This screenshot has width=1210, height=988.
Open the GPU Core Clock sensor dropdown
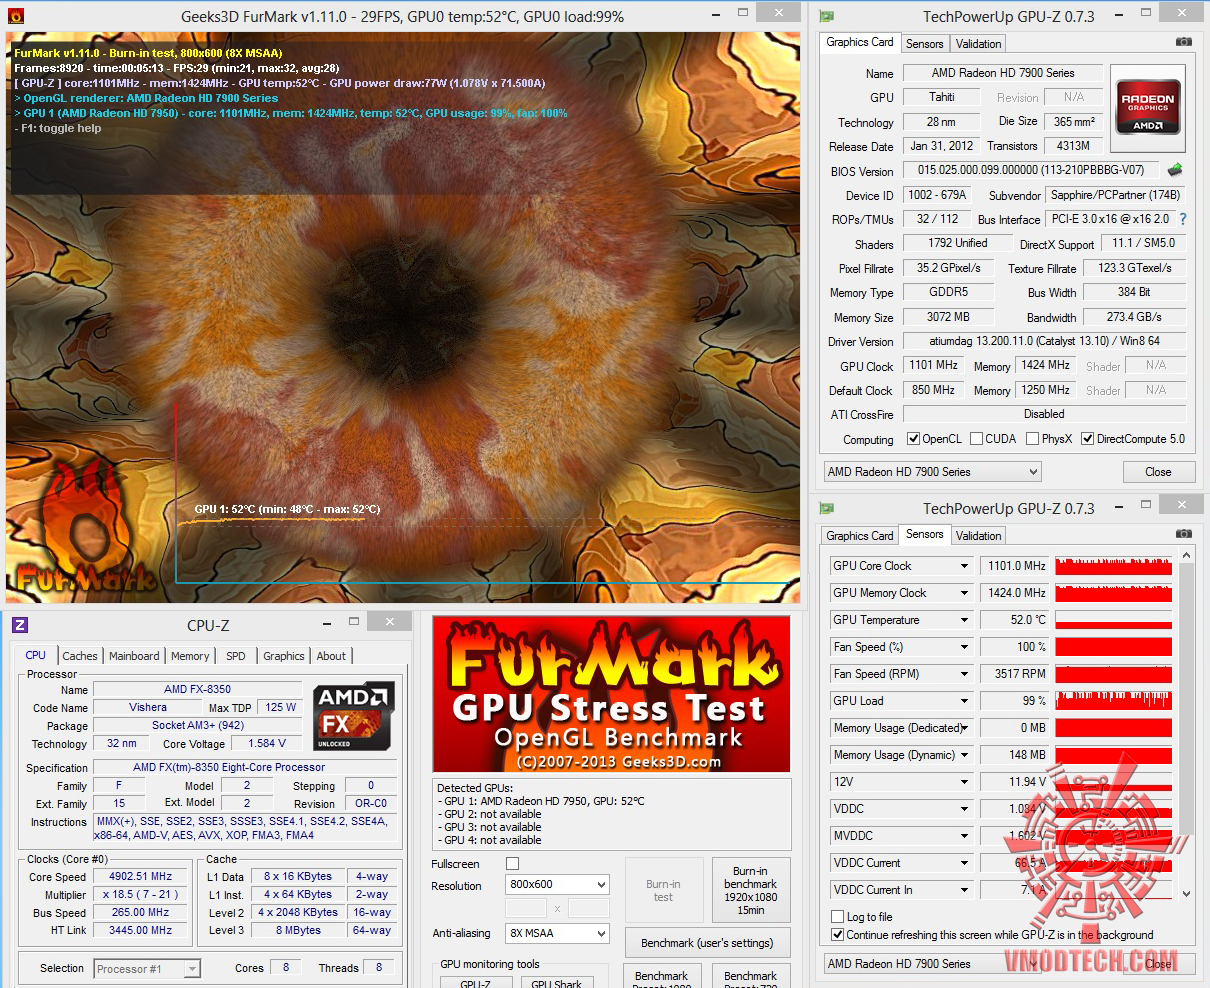click(900, 566)
